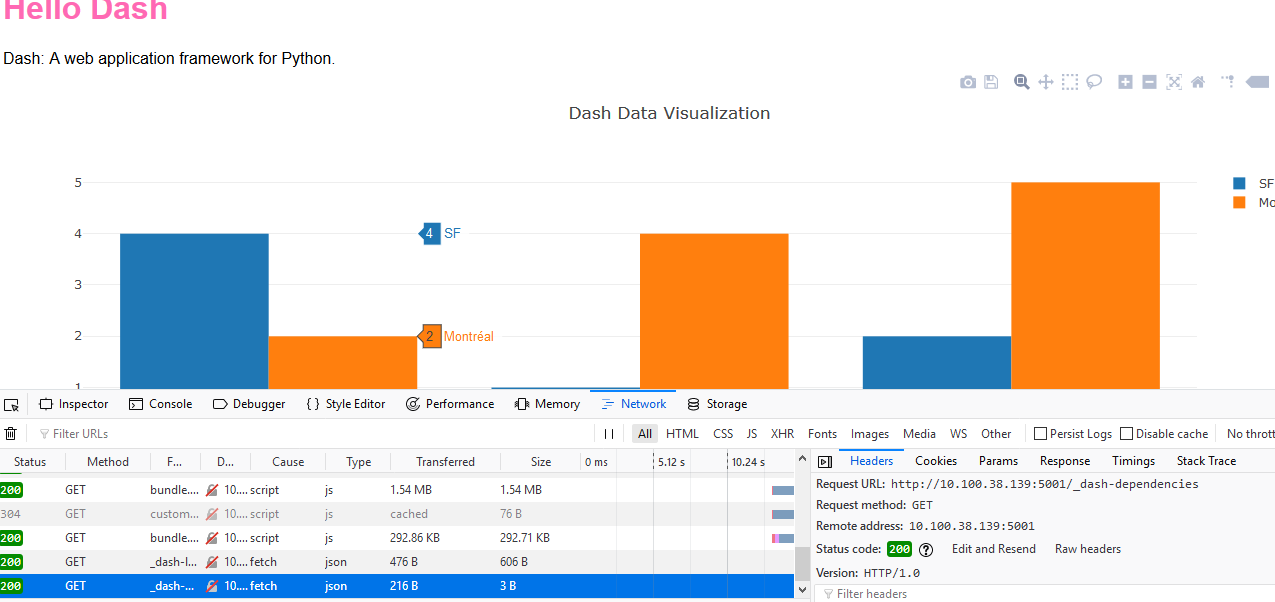The width and height of the screenshot is (1275, 602).
Task: Sort by the Size column header
Action: pos(541,462)
